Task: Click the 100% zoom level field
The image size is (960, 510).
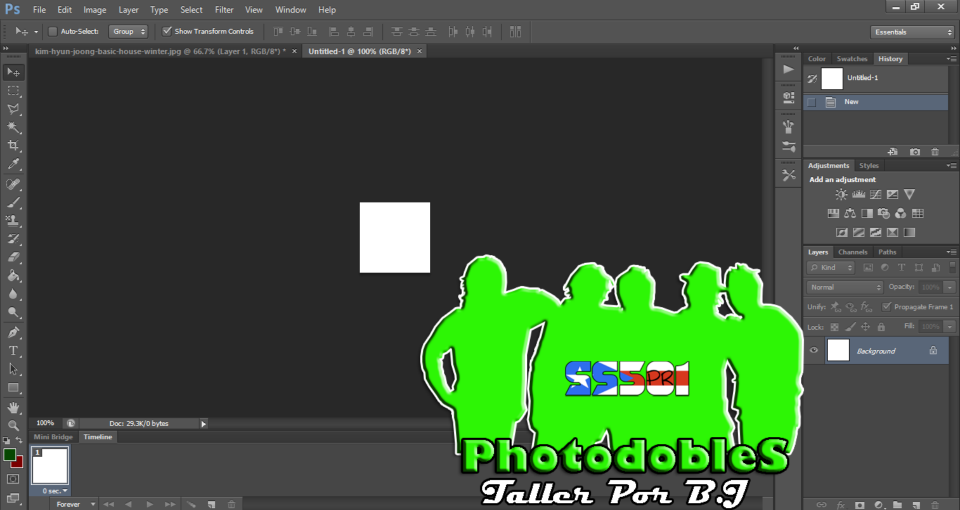Action: (x=45, y=424)
